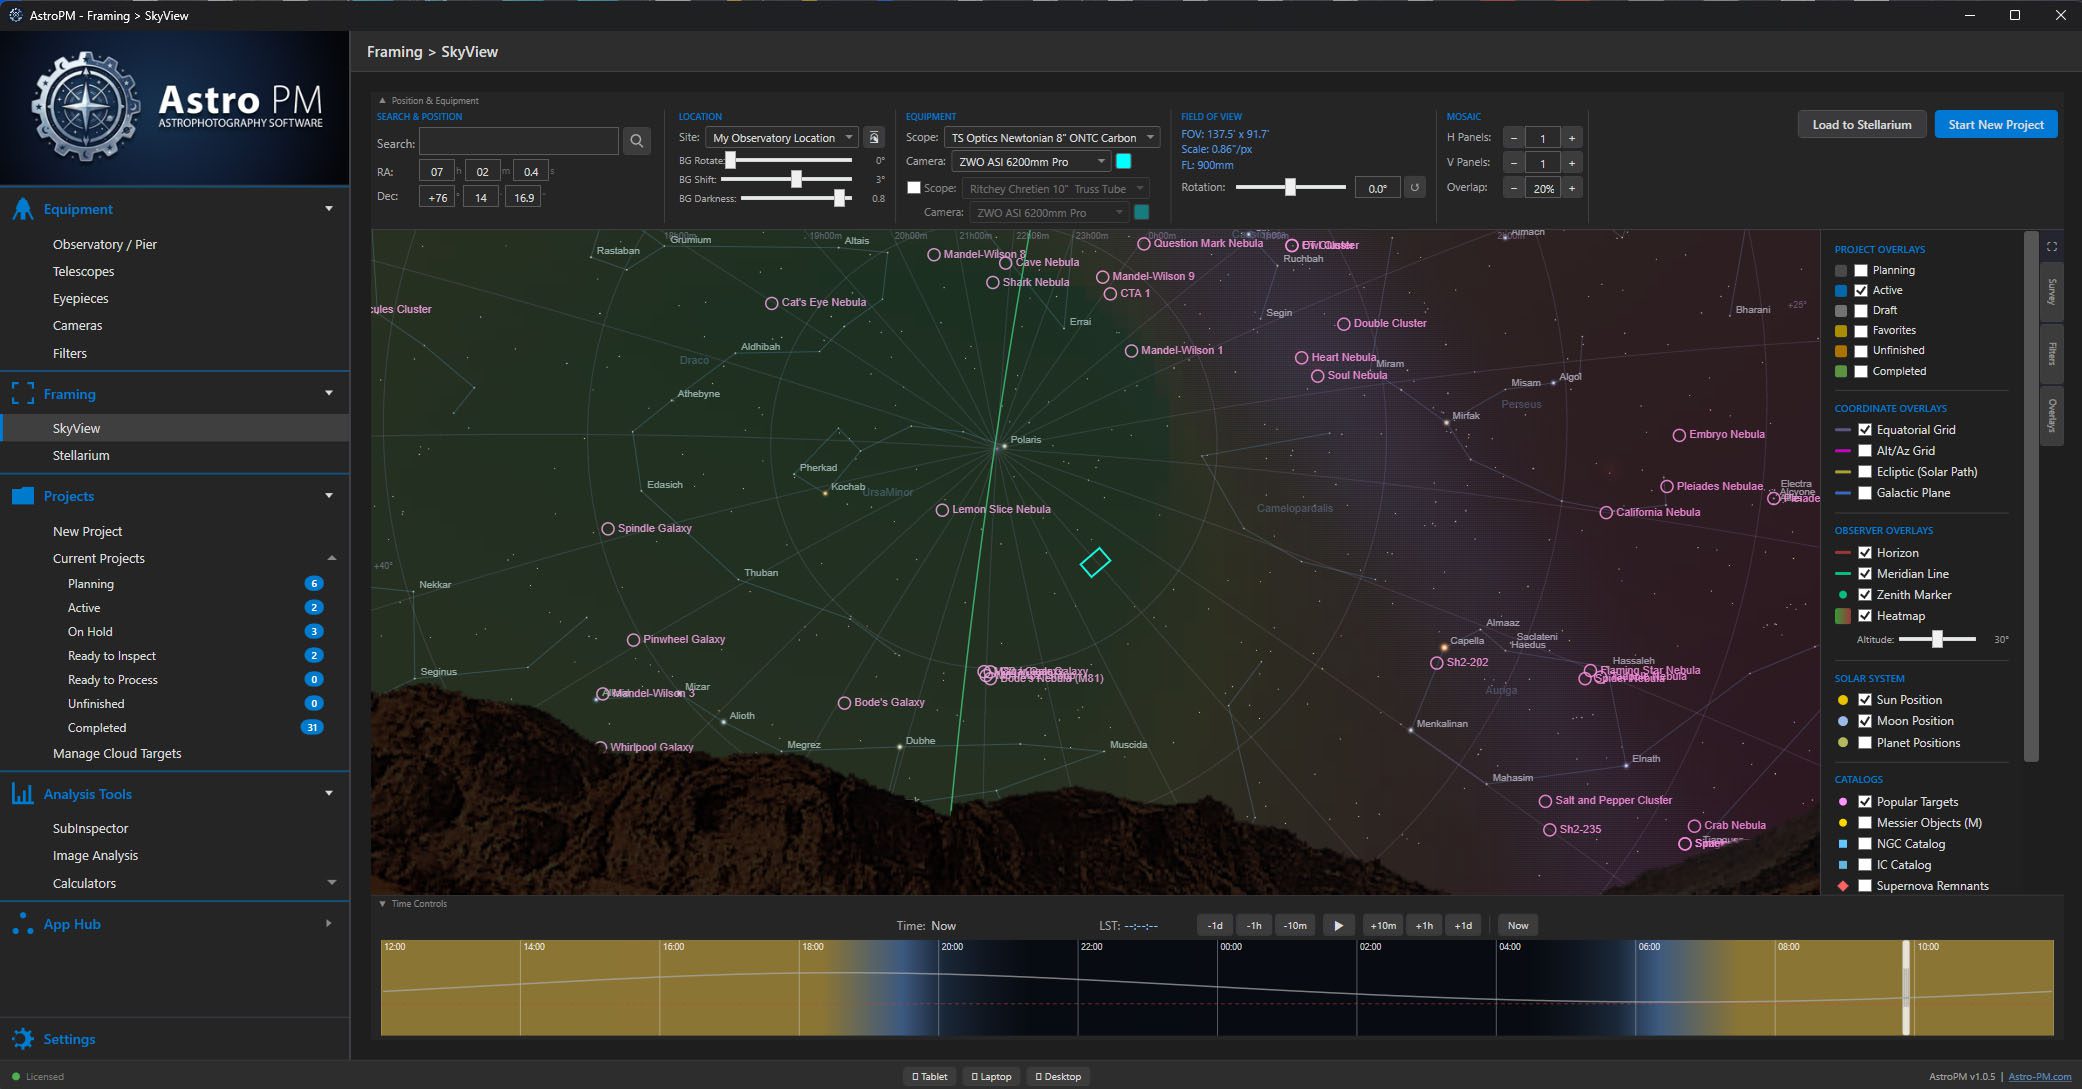Click the rotation reset icon

[x=1414, y=188]
